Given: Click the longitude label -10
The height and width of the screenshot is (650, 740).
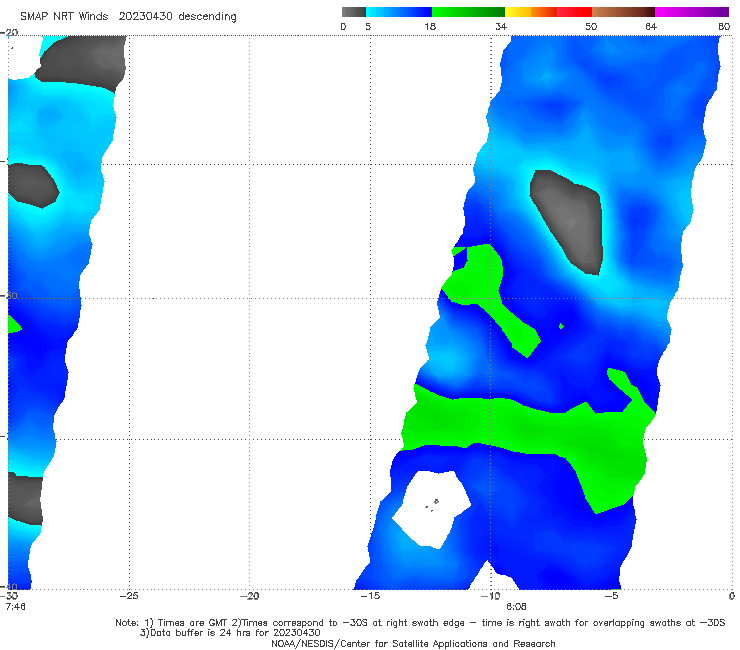Looking at the screenshot, I should coord(490,596).
